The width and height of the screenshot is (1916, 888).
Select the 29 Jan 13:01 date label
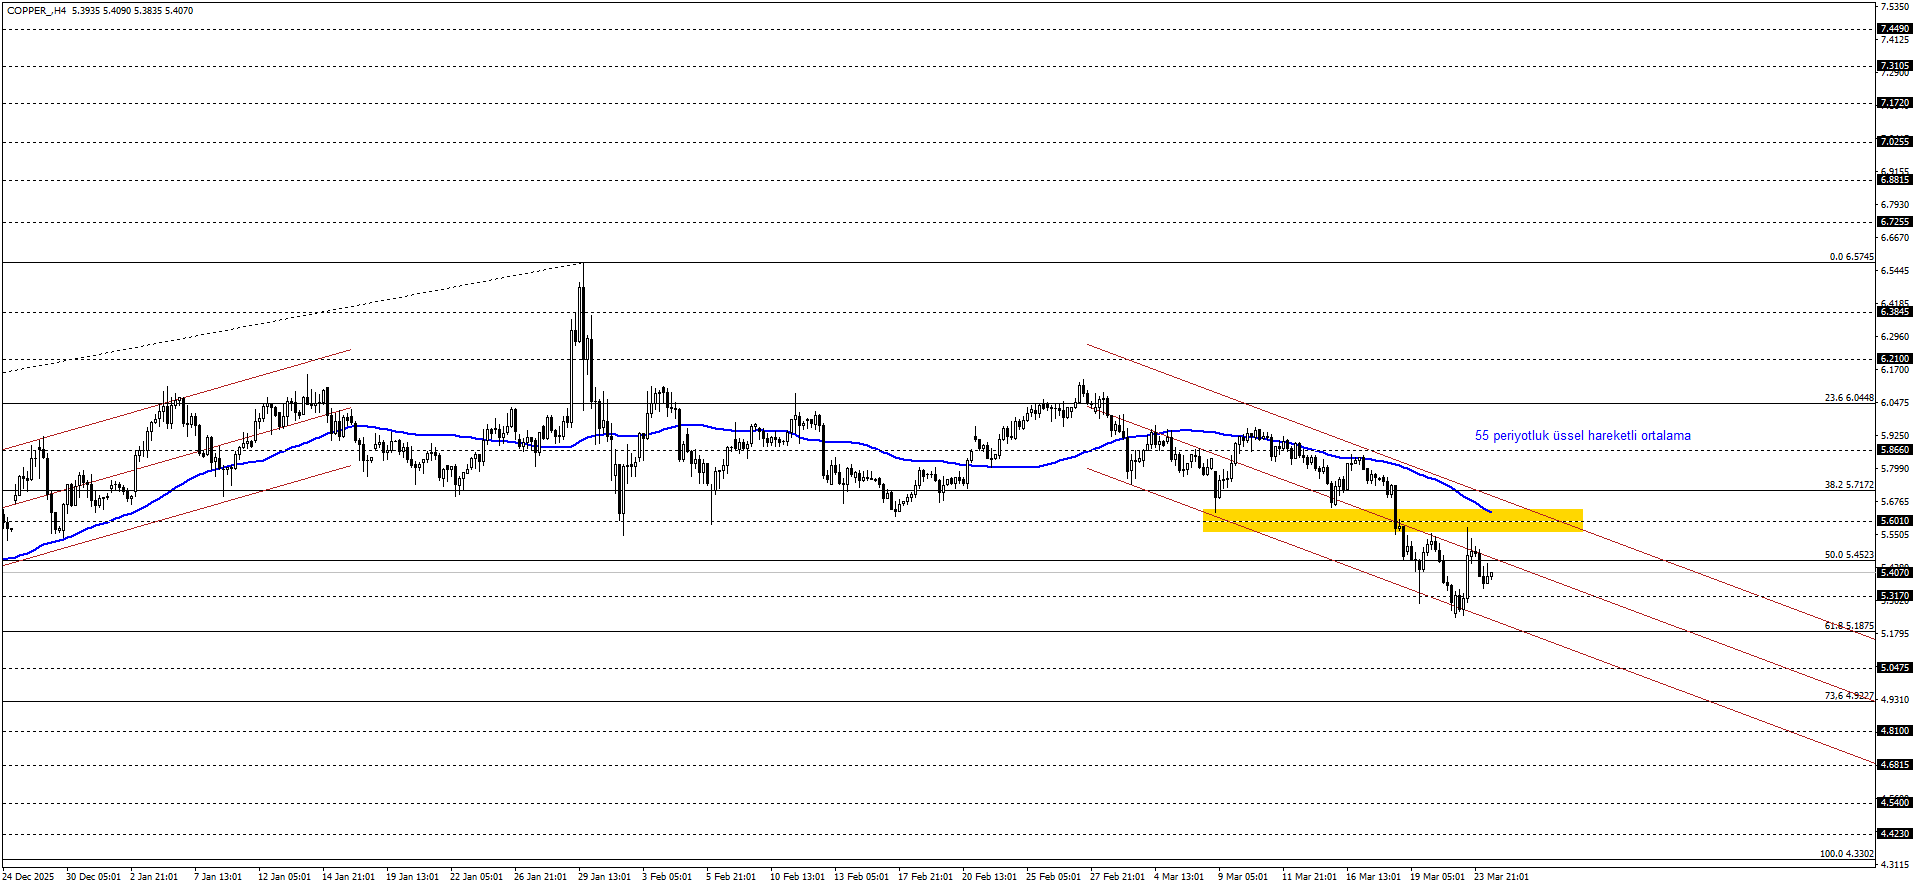(x=604, y=877)
